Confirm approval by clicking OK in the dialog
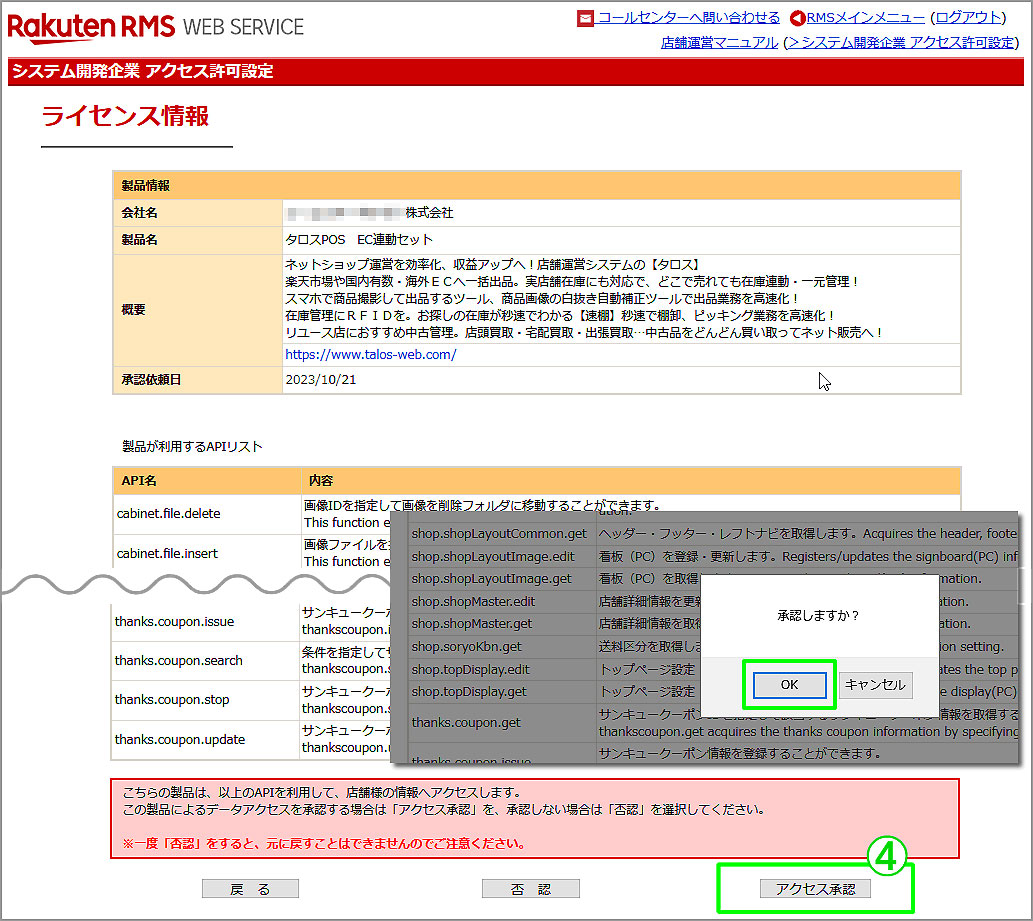Viewport: 1033px width, 921px height. 790,685
